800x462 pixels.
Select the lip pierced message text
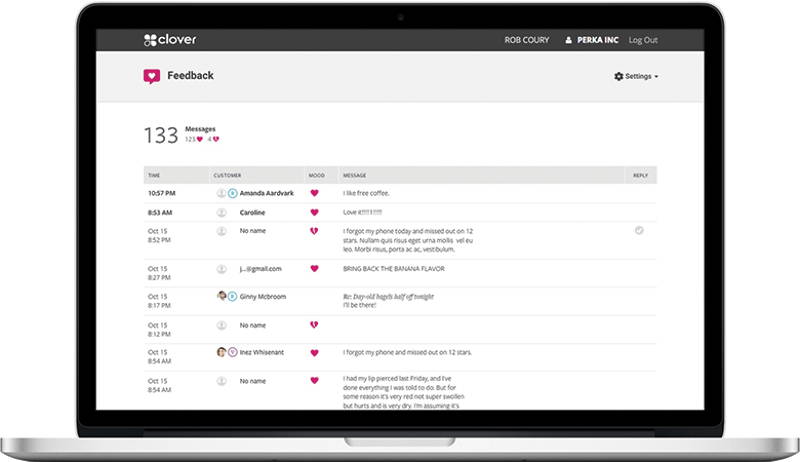point(404,392)
